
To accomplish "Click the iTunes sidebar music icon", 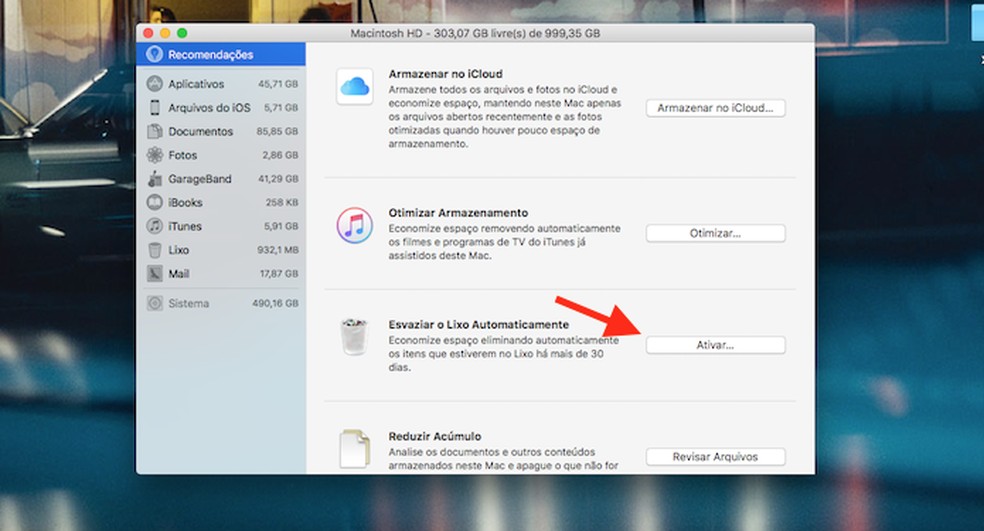I will click(x=154, y=226).
